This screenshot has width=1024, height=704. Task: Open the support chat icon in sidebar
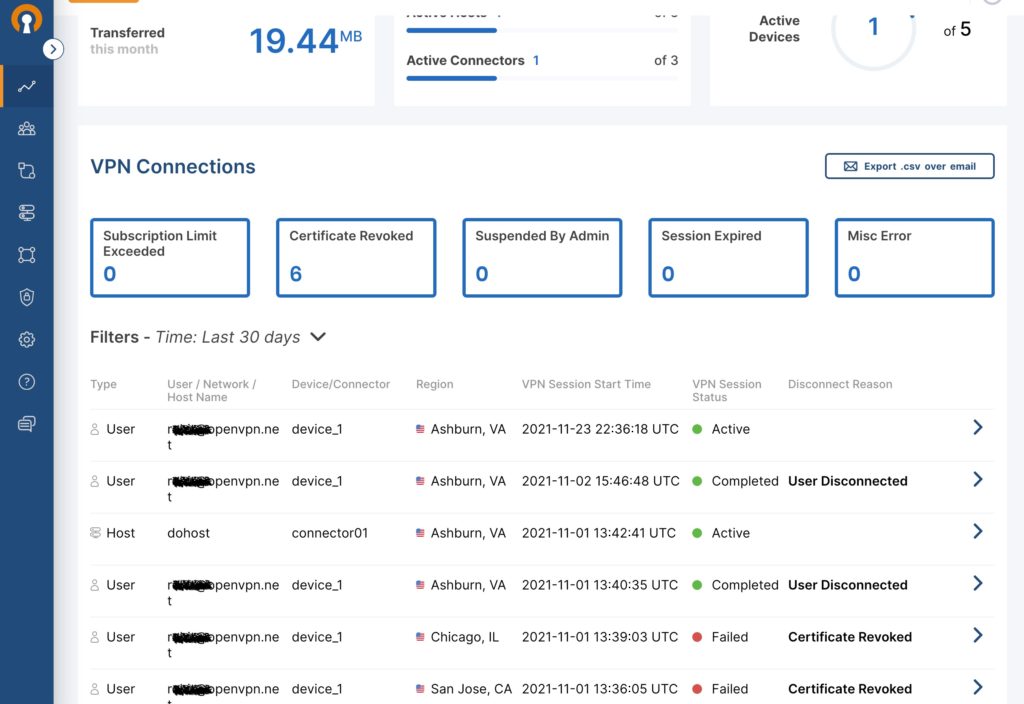pos(27,424)
